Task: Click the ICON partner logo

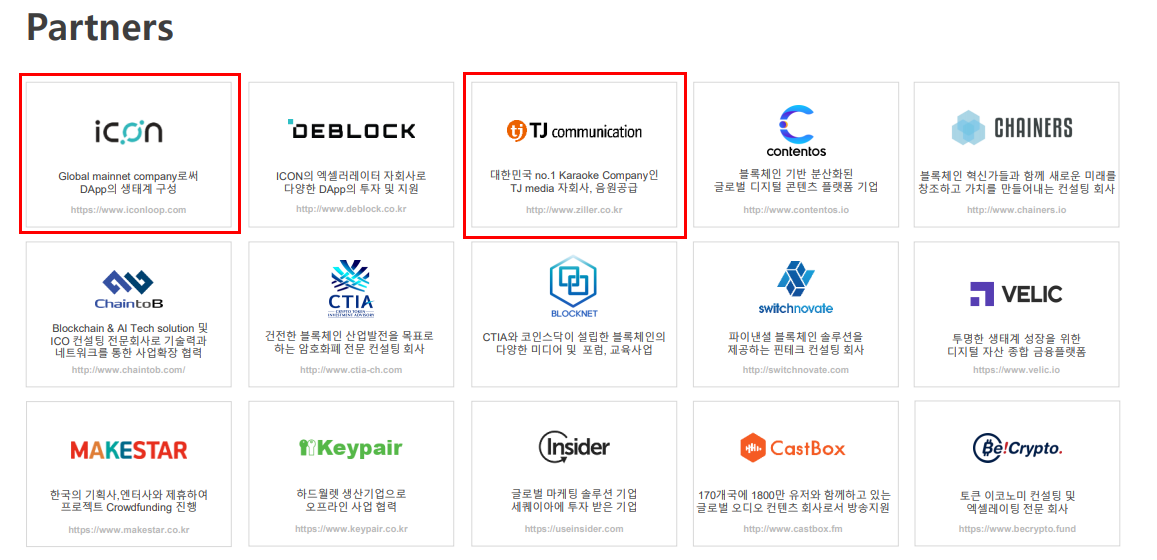Action: tap(128, 131)
